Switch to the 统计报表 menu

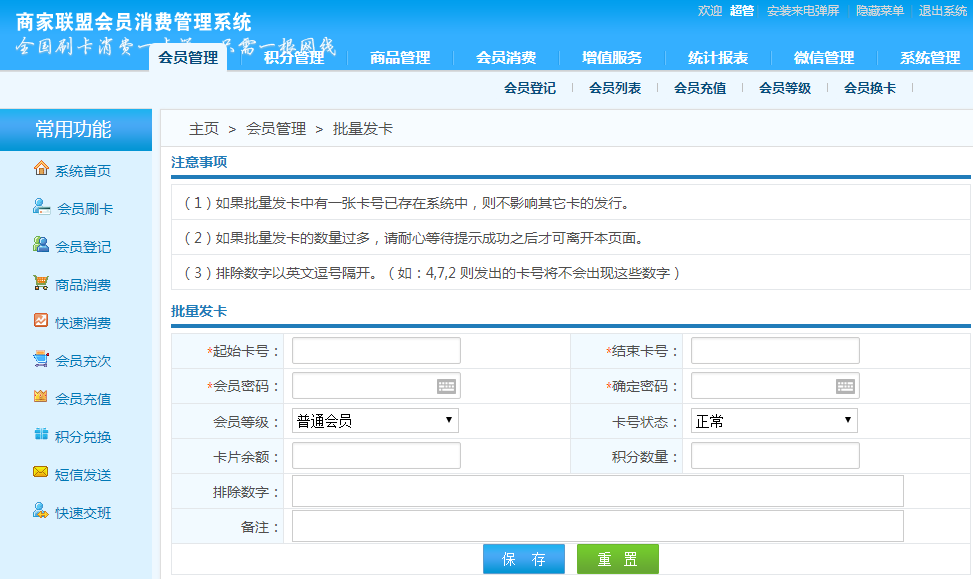click(x=716, y=57)
